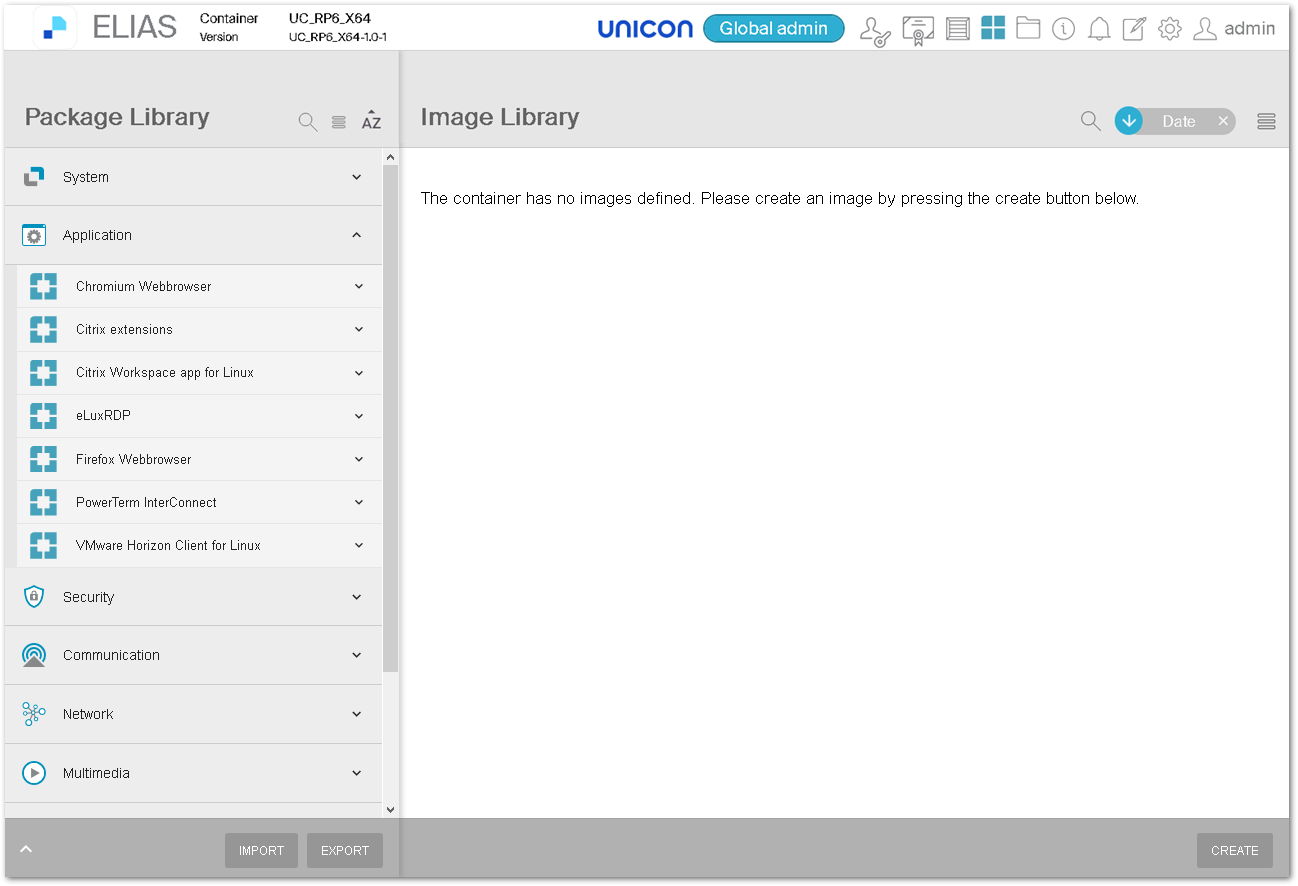Viewport: 1298px width, 886px height.
Task: Click the package list scrollbar thumb
Action: click(x=390, y=418)
